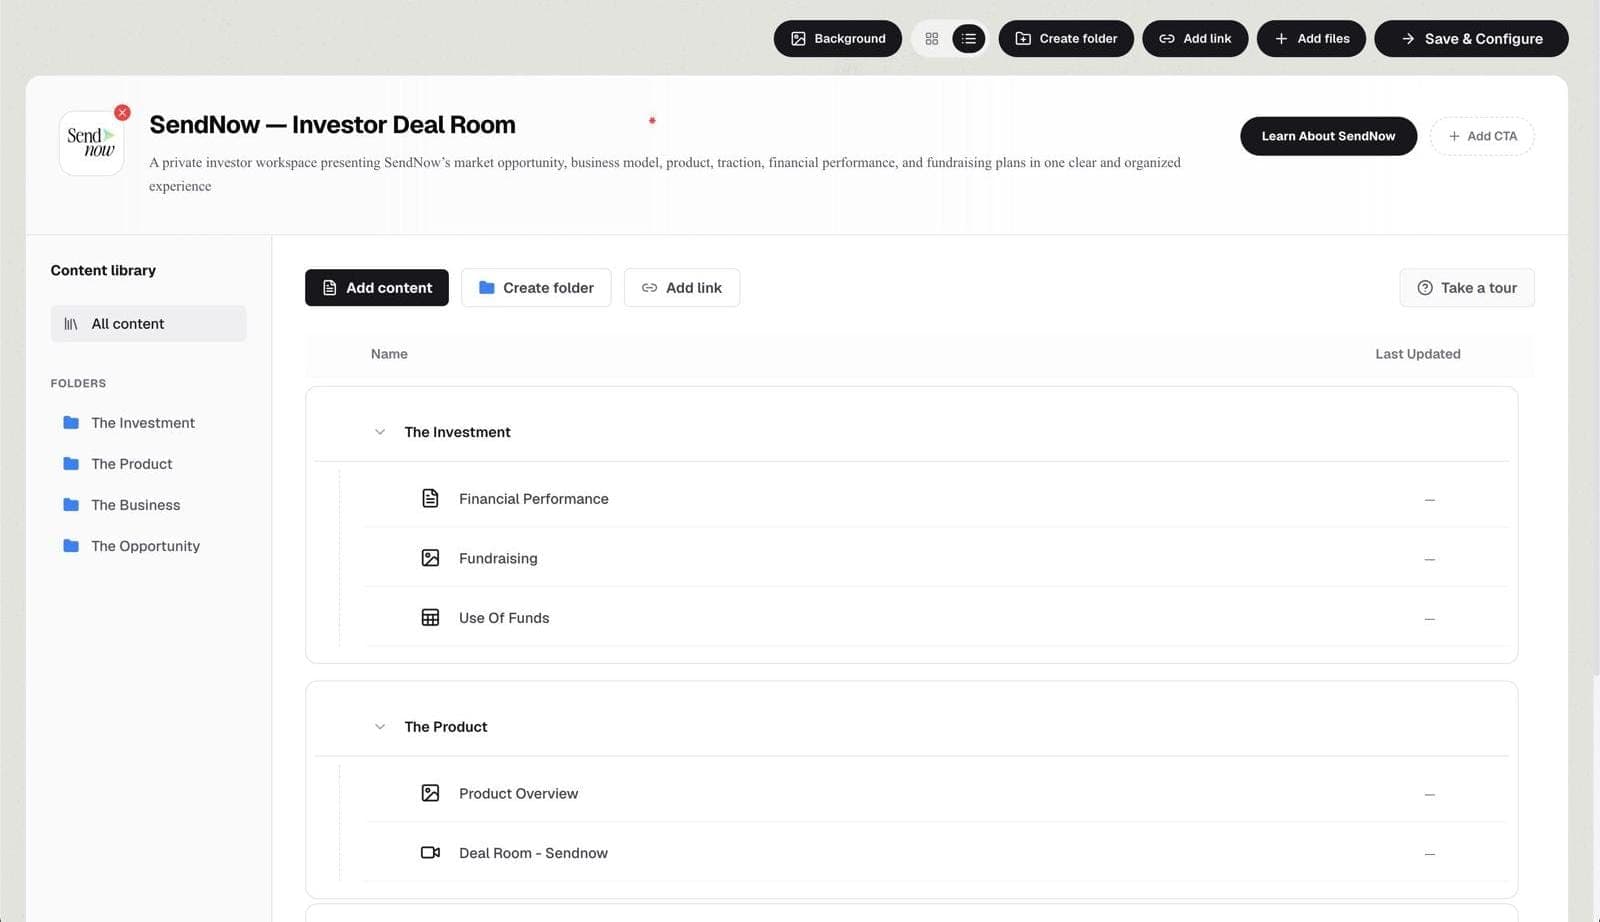Screen dimensions: 1600x922
Task: Open the Background settings button
Action: point(838,39)
